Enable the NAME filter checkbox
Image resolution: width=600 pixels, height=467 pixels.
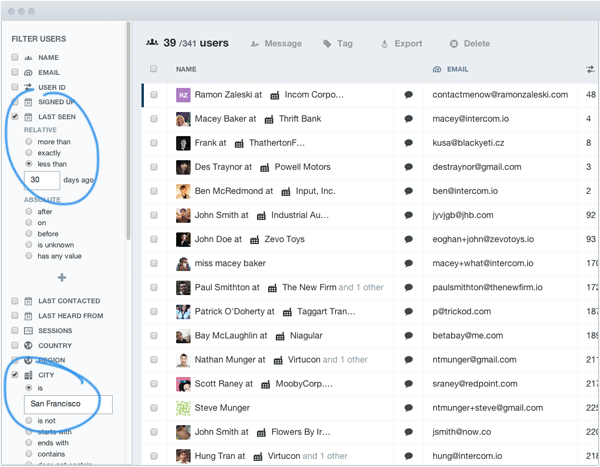15,57
